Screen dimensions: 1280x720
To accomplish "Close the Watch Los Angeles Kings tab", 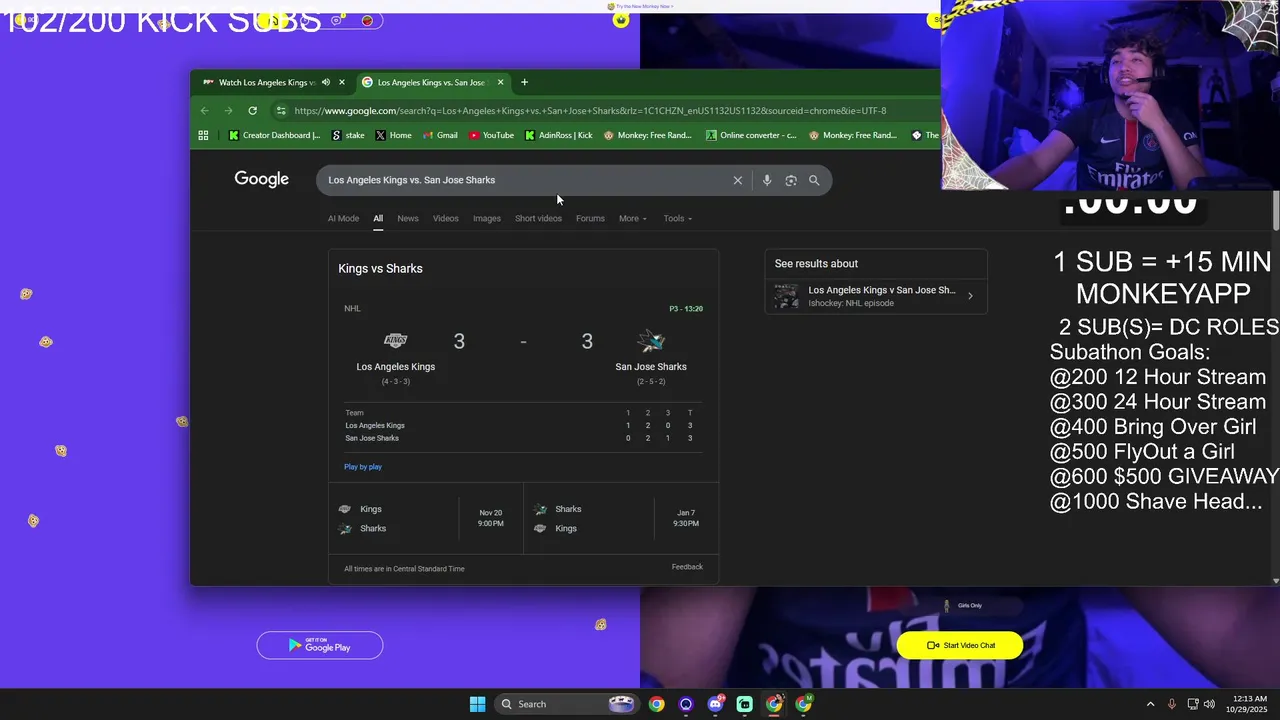I will pyautogui.click(x=342, y=82).
